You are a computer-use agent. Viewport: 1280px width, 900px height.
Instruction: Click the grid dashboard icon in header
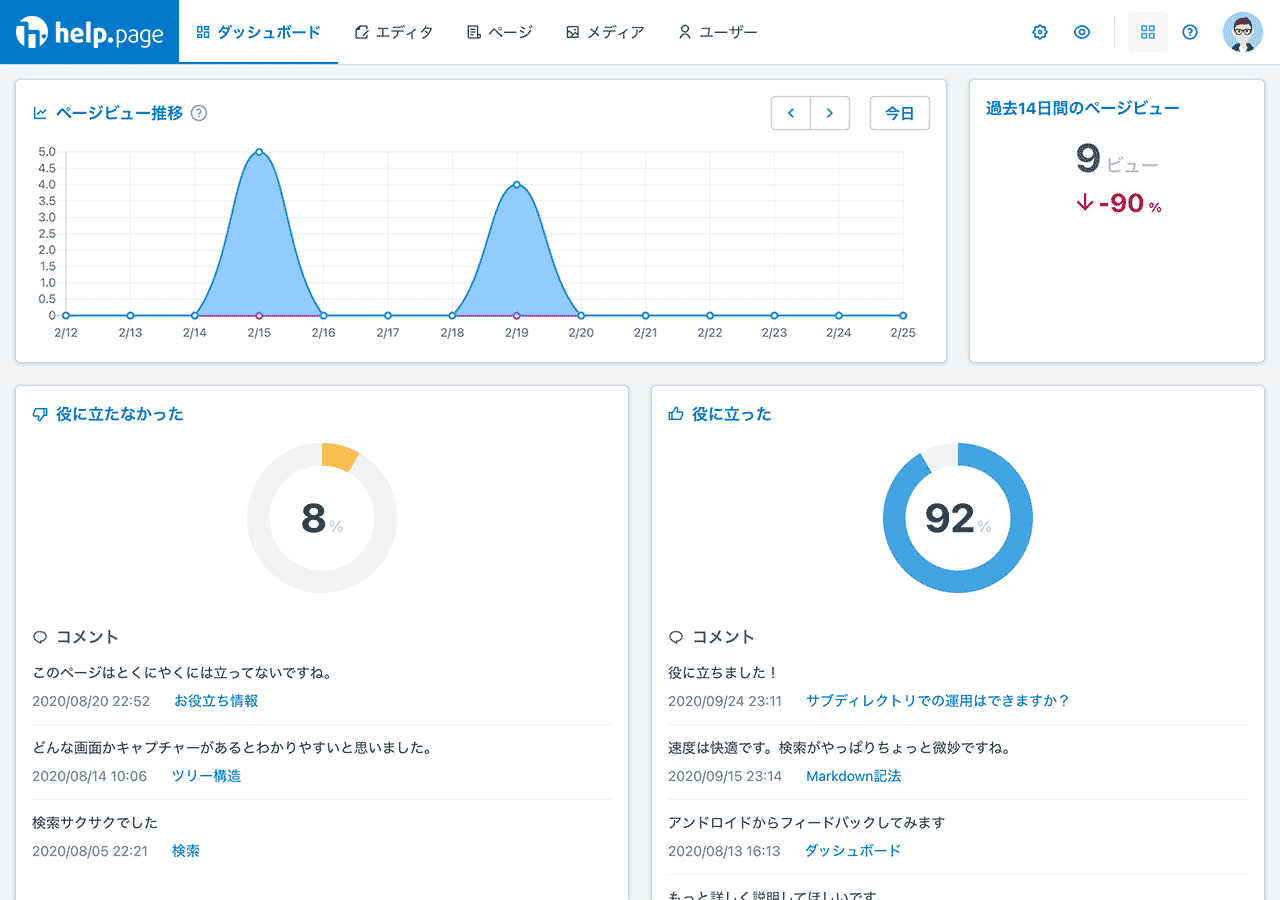click(x=1148, y=32)
